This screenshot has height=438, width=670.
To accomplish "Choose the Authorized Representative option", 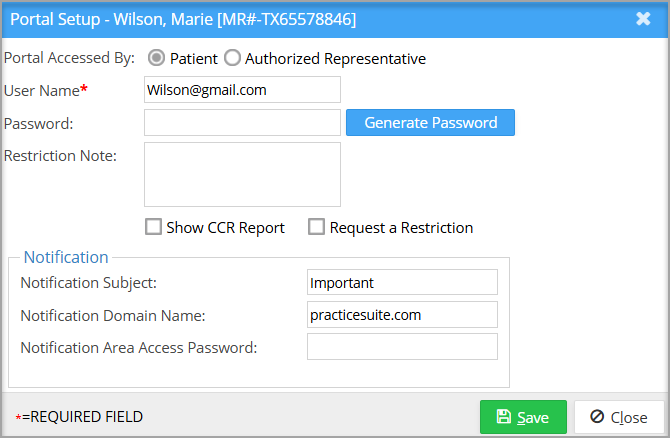I will point(232,59).
